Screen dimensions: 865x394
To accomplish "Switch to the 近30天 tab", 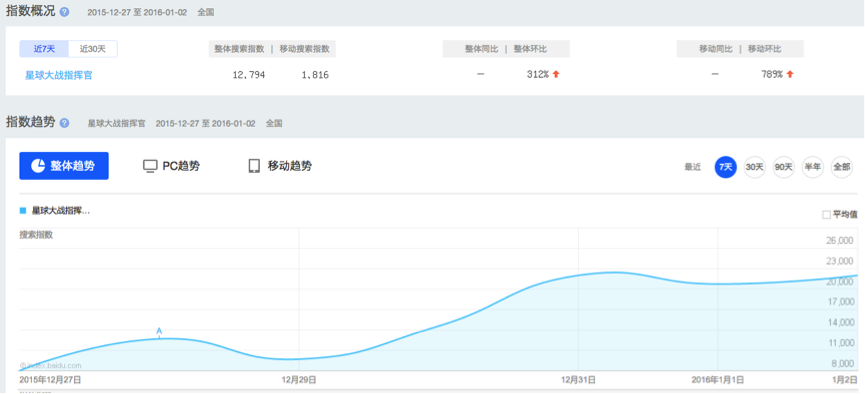I will [x=93, y=49].
